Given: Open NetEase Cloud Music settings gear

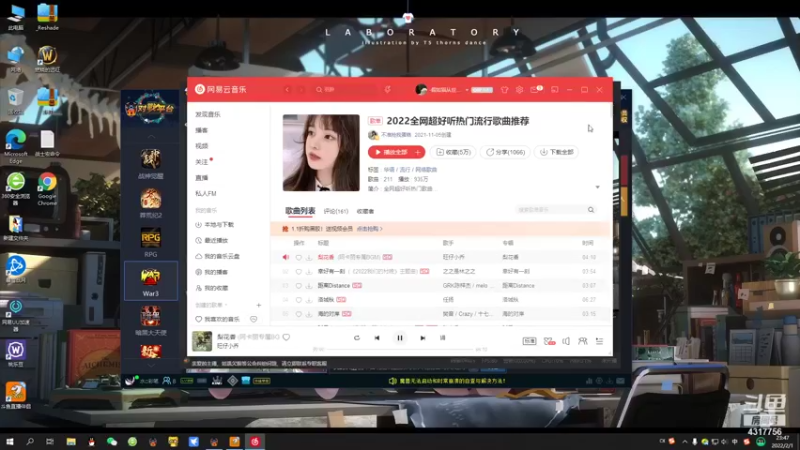Looking at the screenshot, I should [519, 90].
